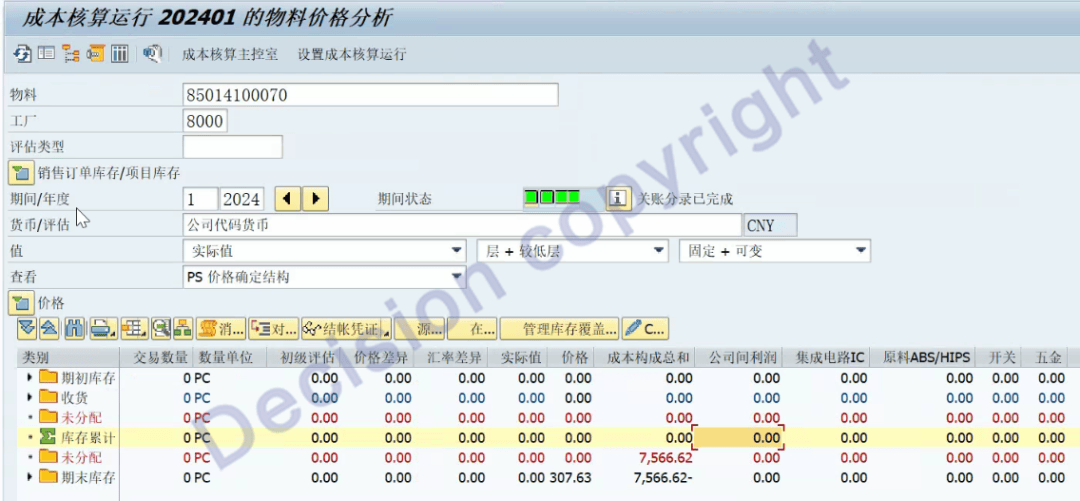Click the binoculars find icon in grid toolbar
Viewport: 1080px width, 501px height.
click(74, 328)
